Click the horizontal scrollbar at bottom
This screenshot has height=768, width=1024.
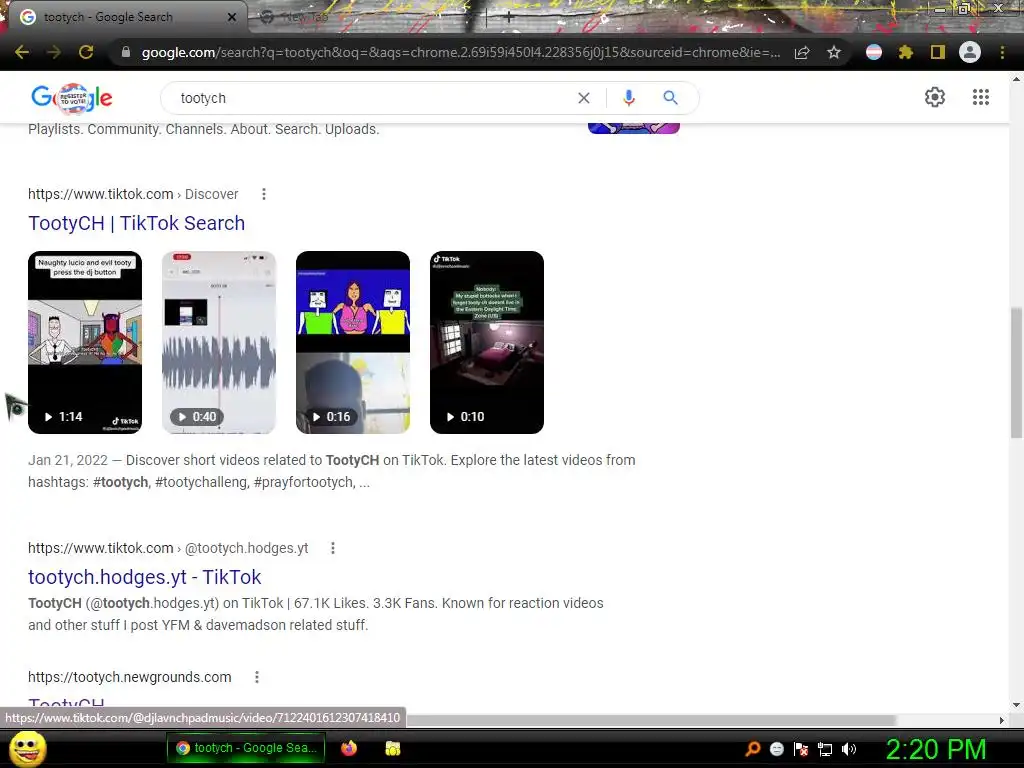[650, 720]
